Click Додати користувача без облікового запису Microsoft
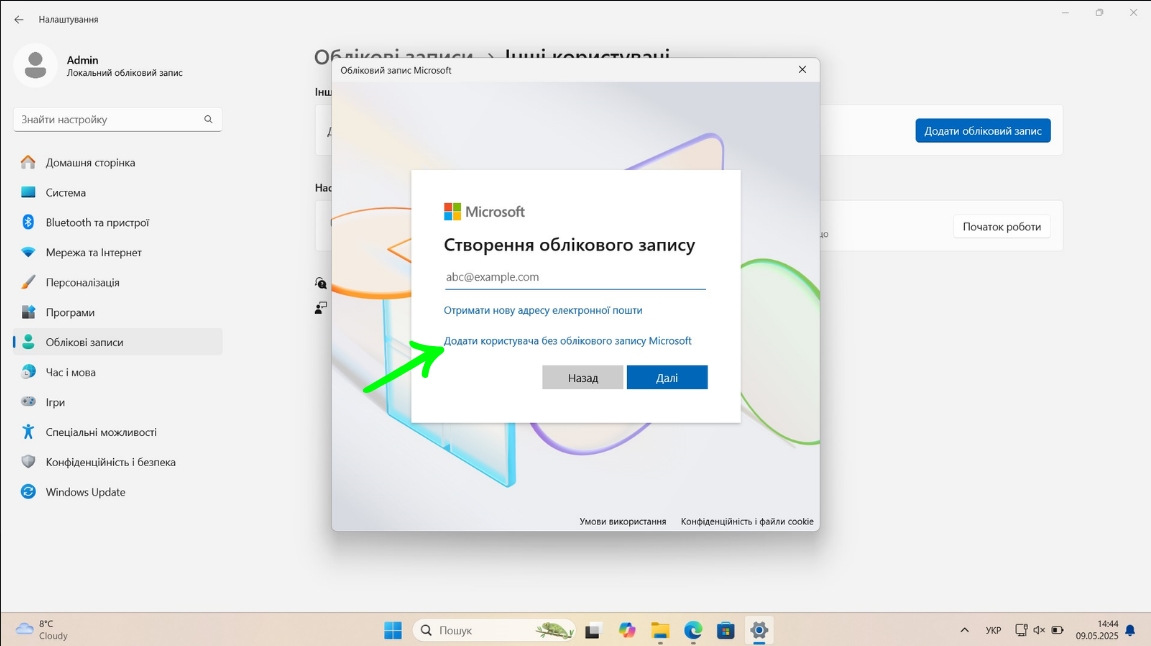The height and width of the screenshot is (646, 1151). (x=567, y=341)
